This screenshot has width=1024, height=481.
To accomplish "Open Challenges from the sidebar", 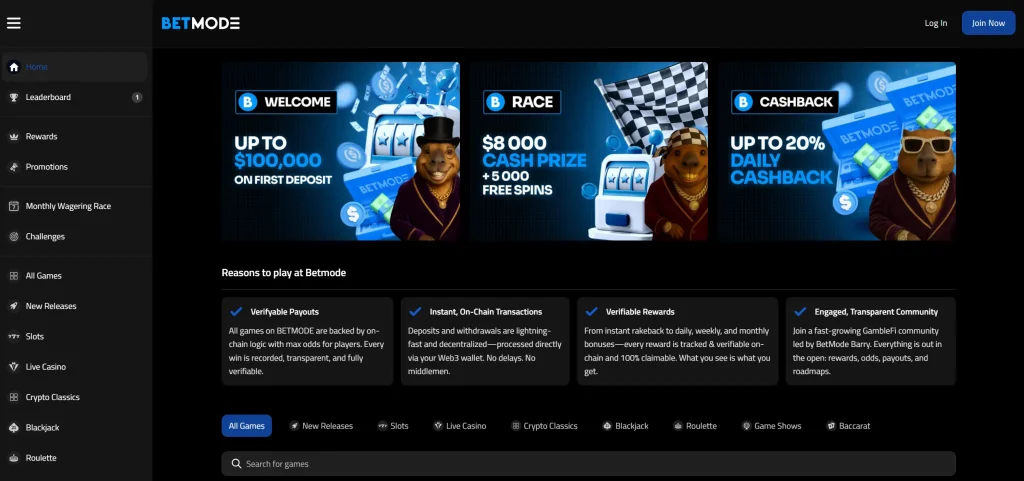I will 45,237.
